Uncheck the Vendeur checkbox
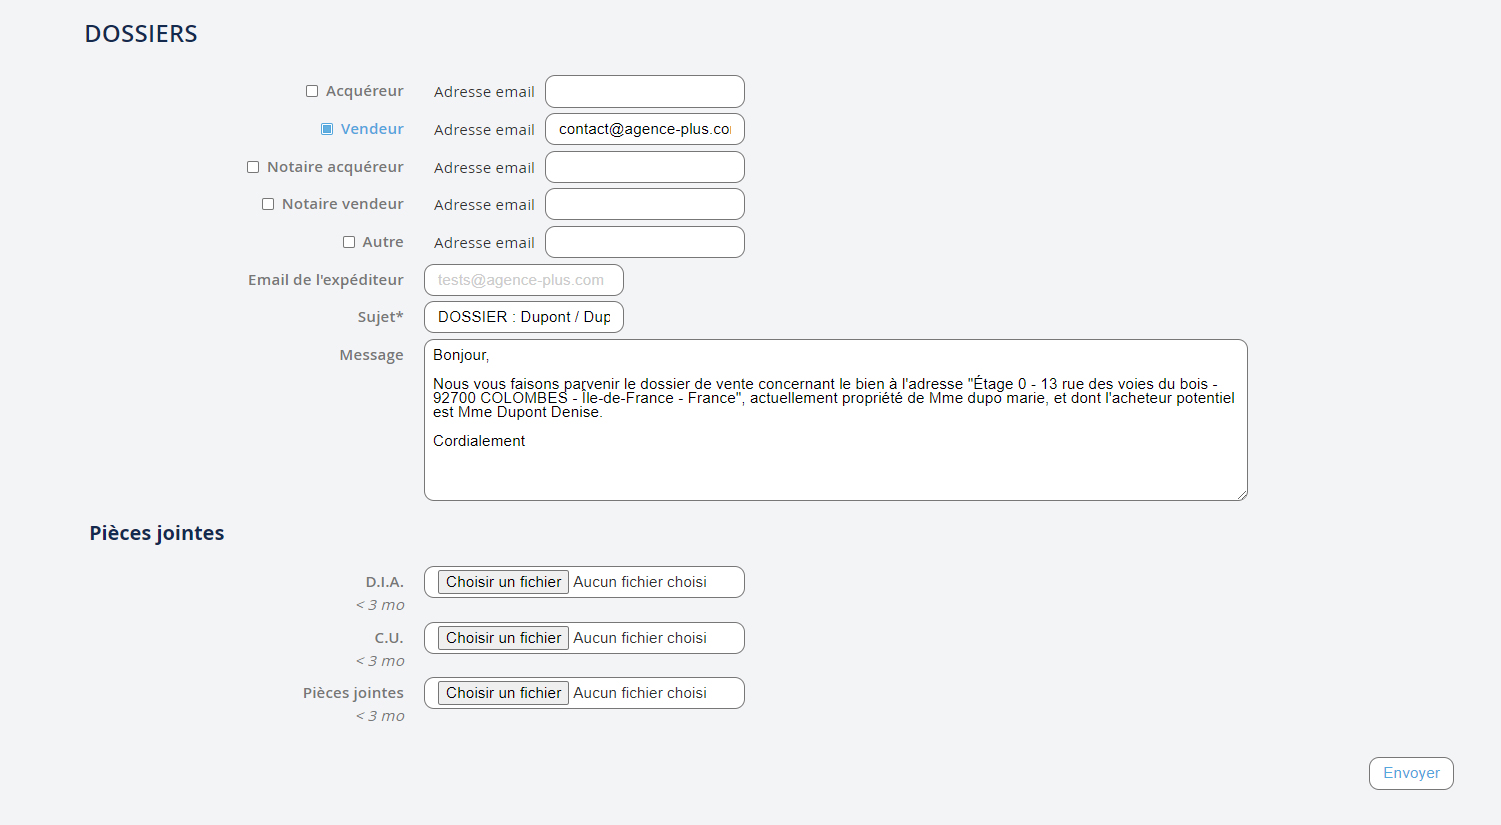This screenshot has height=825, width=1501. (327, 129)
